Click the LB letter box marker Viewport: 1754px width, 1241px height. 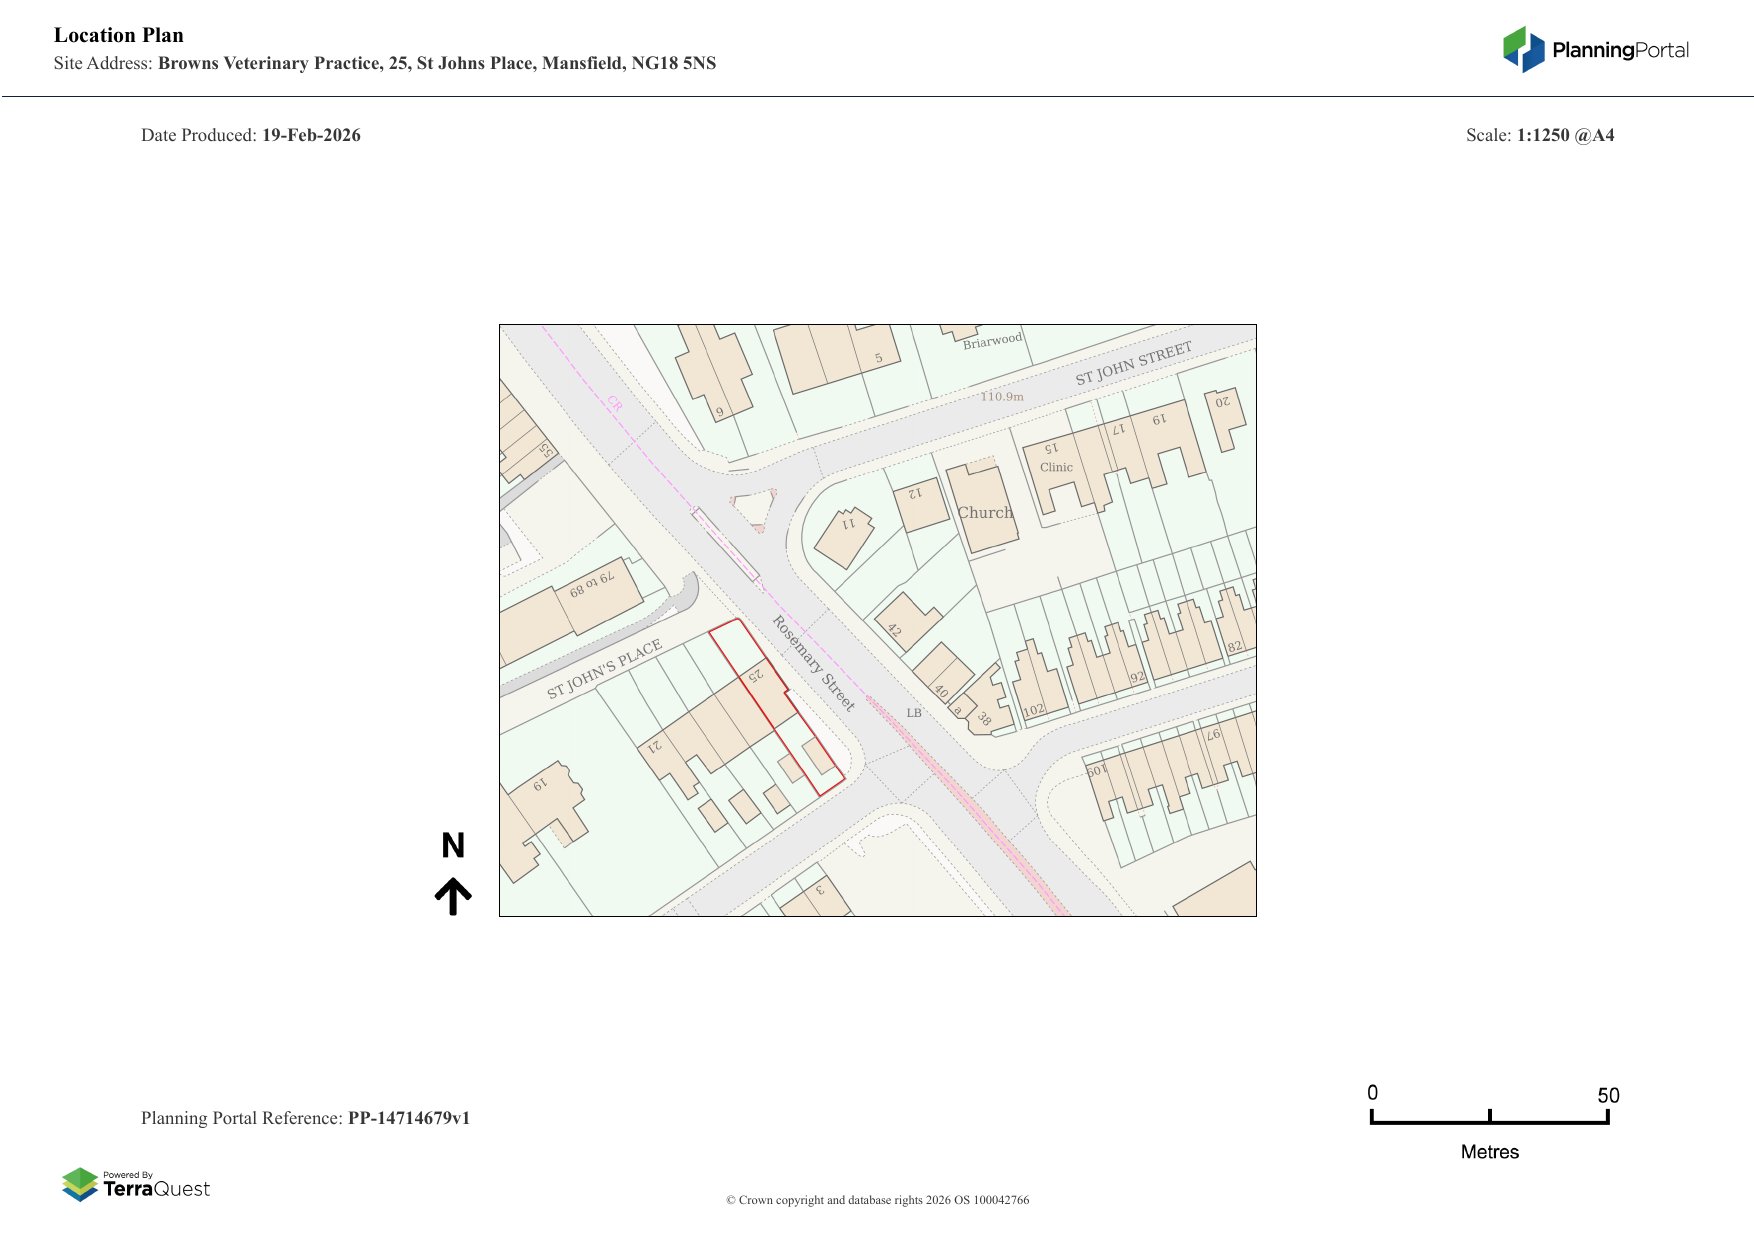pos(914,713)
